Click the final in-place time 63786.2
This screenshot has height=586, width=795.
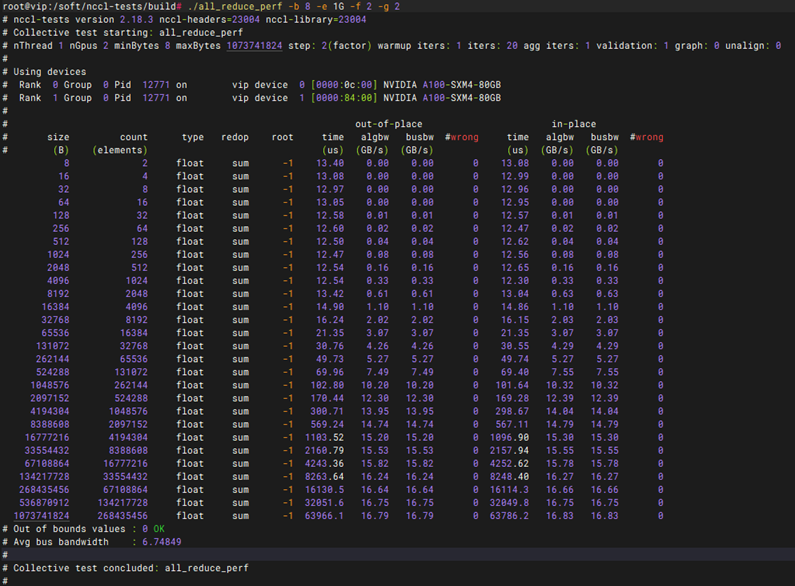(510, 516)
